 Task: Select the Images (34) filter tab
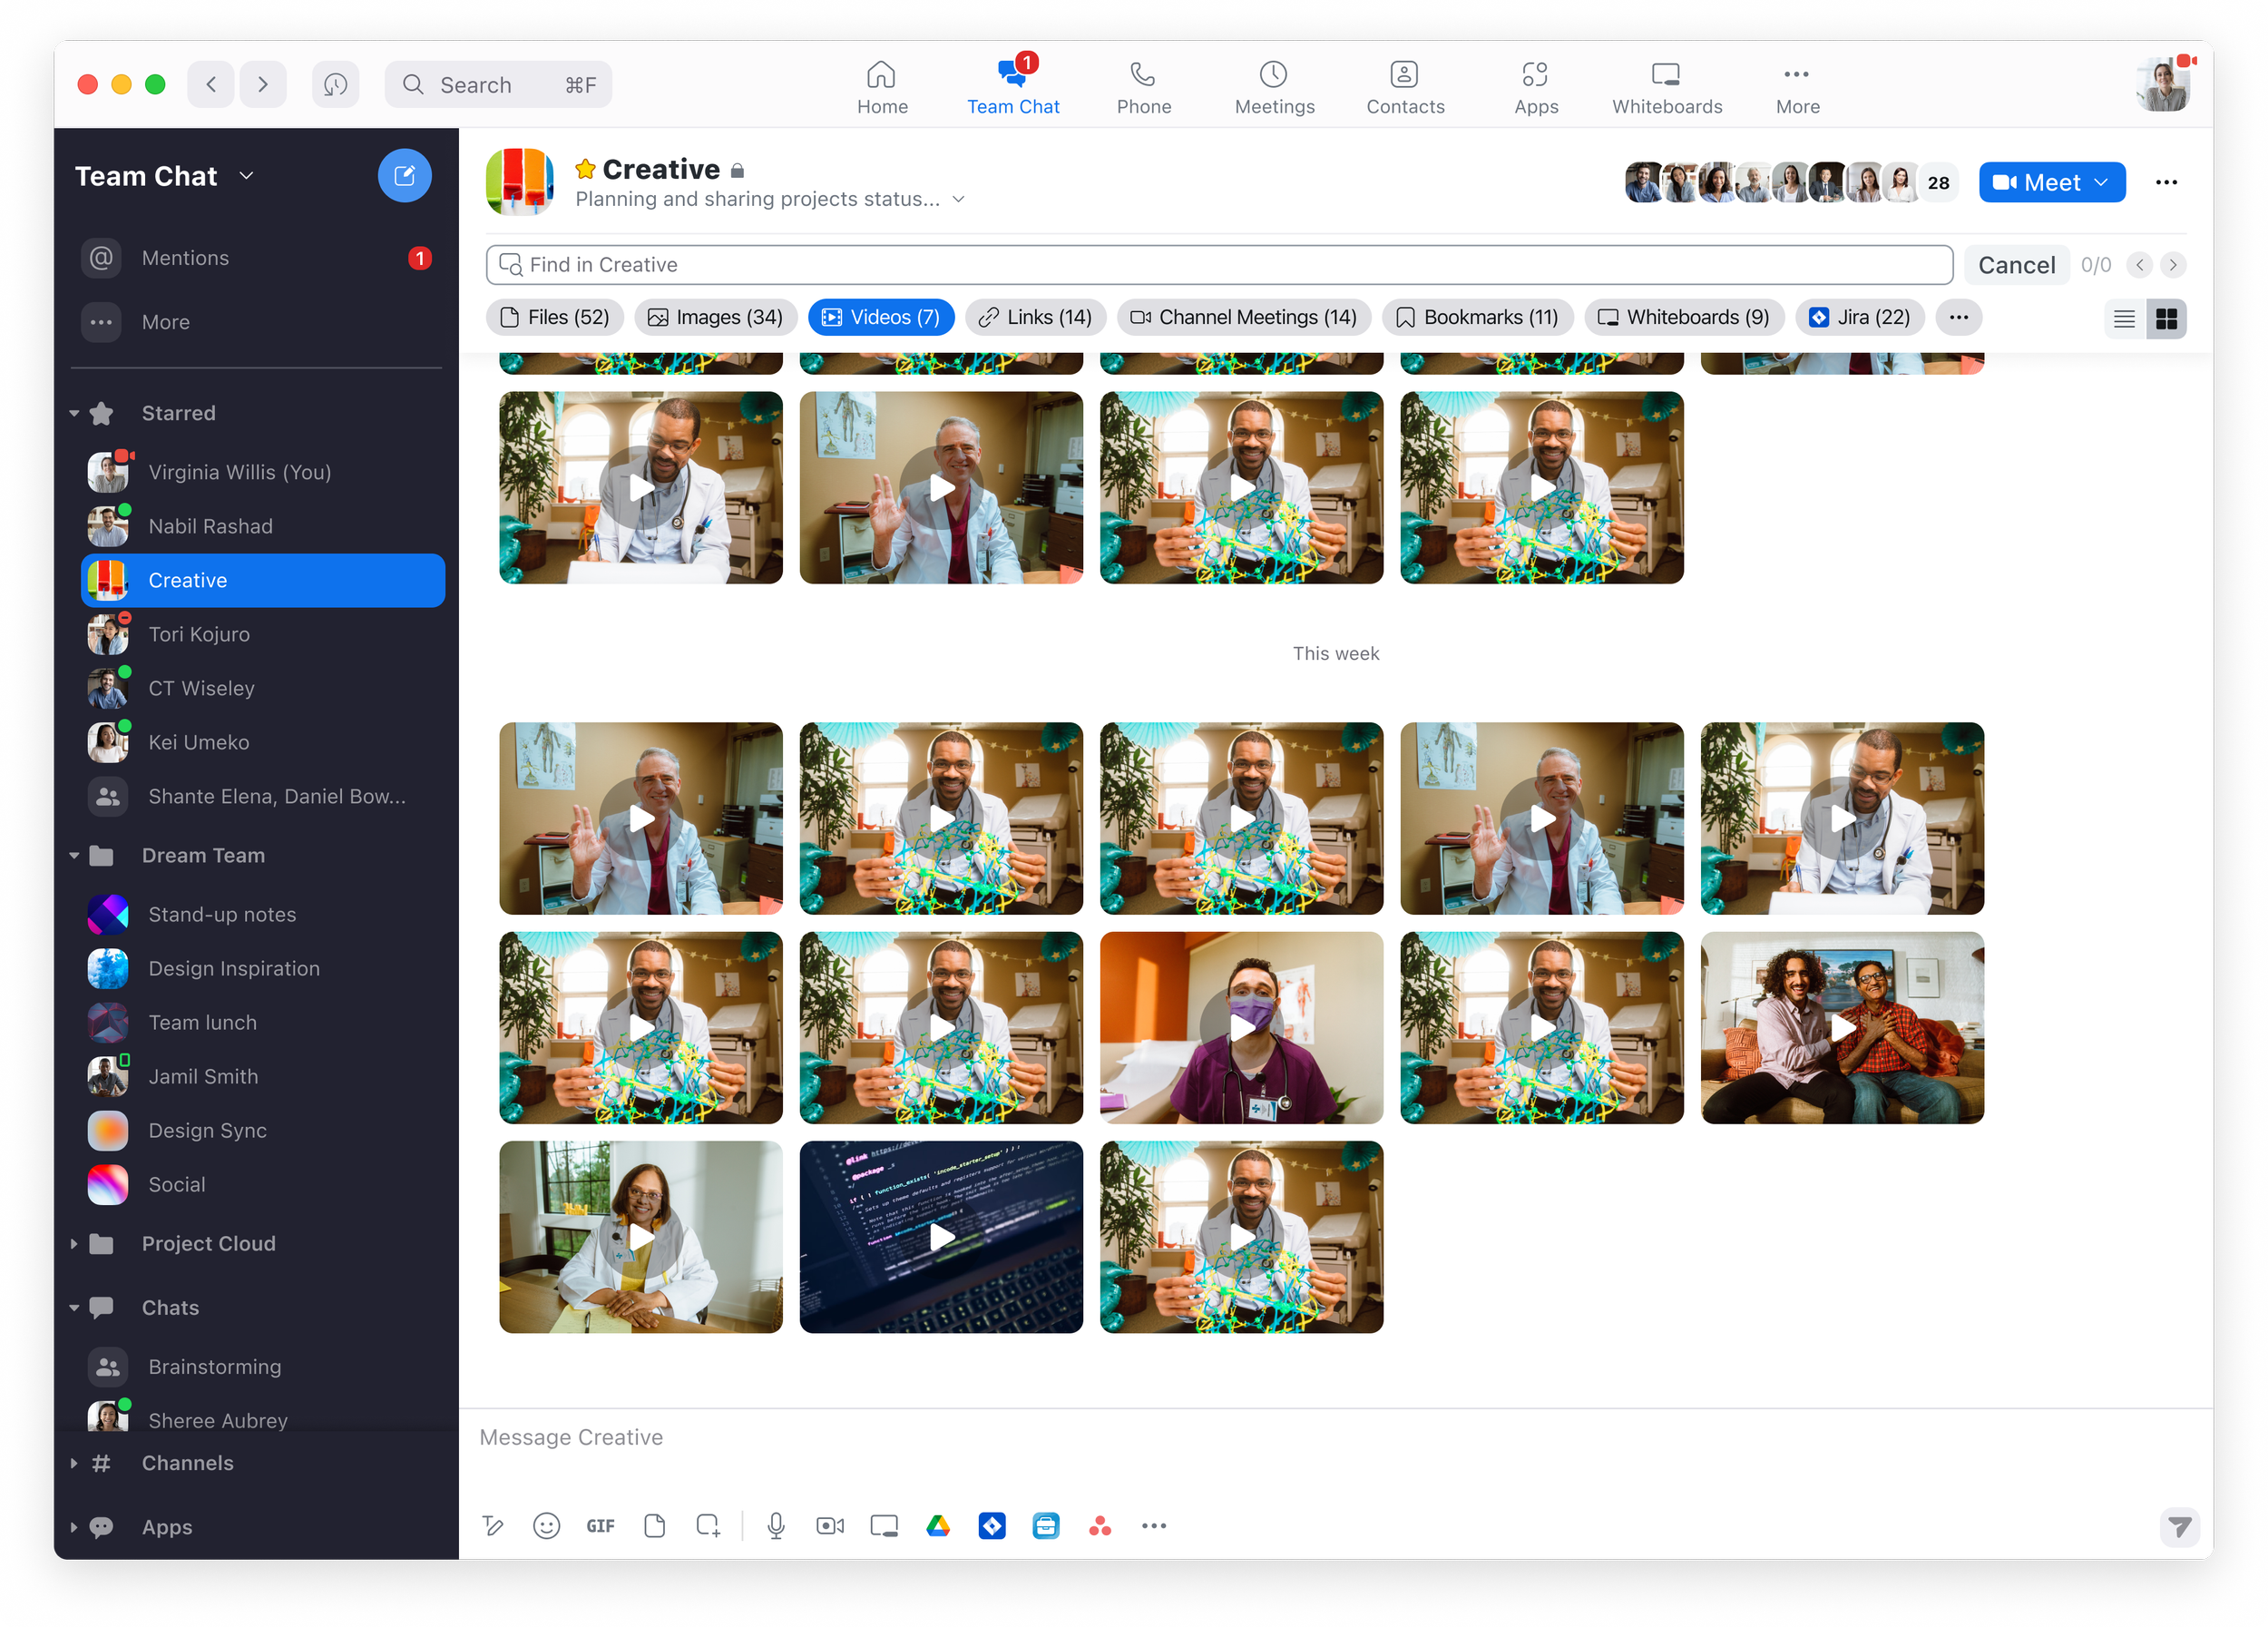click(x=715, y=317)
